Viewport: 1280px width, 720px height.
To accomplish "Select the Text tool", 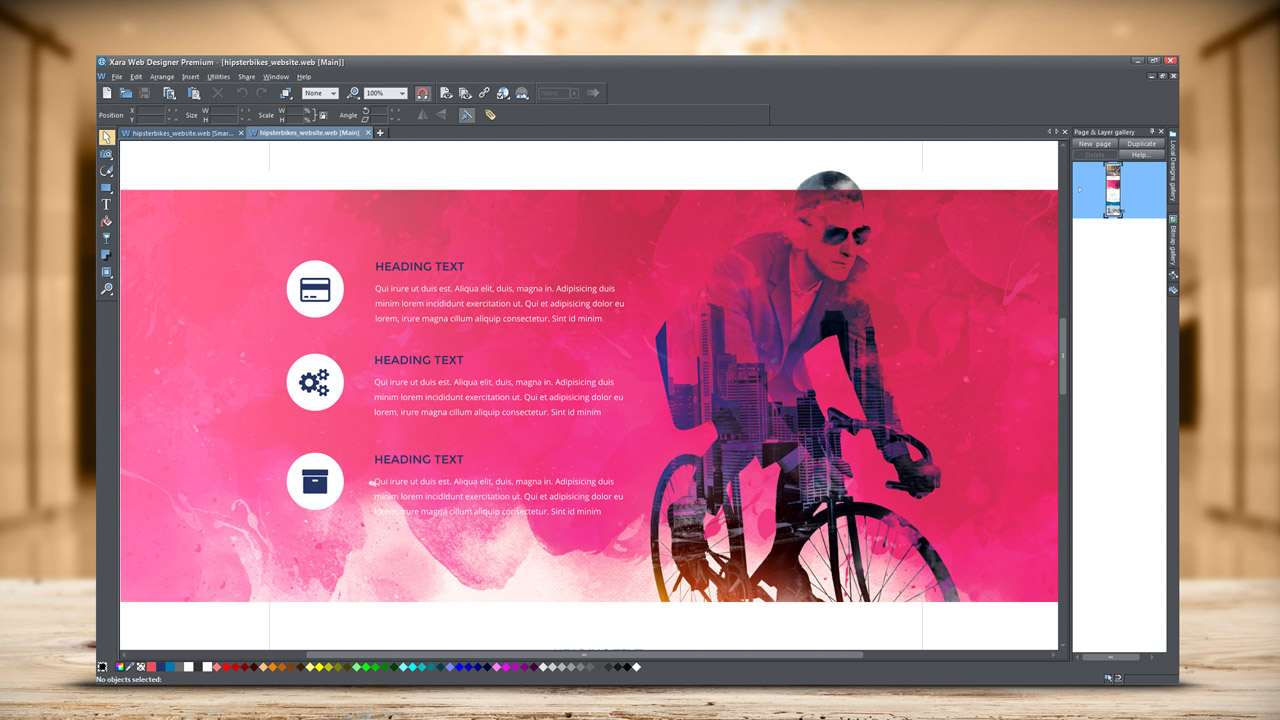I will [x=106, y=204].
